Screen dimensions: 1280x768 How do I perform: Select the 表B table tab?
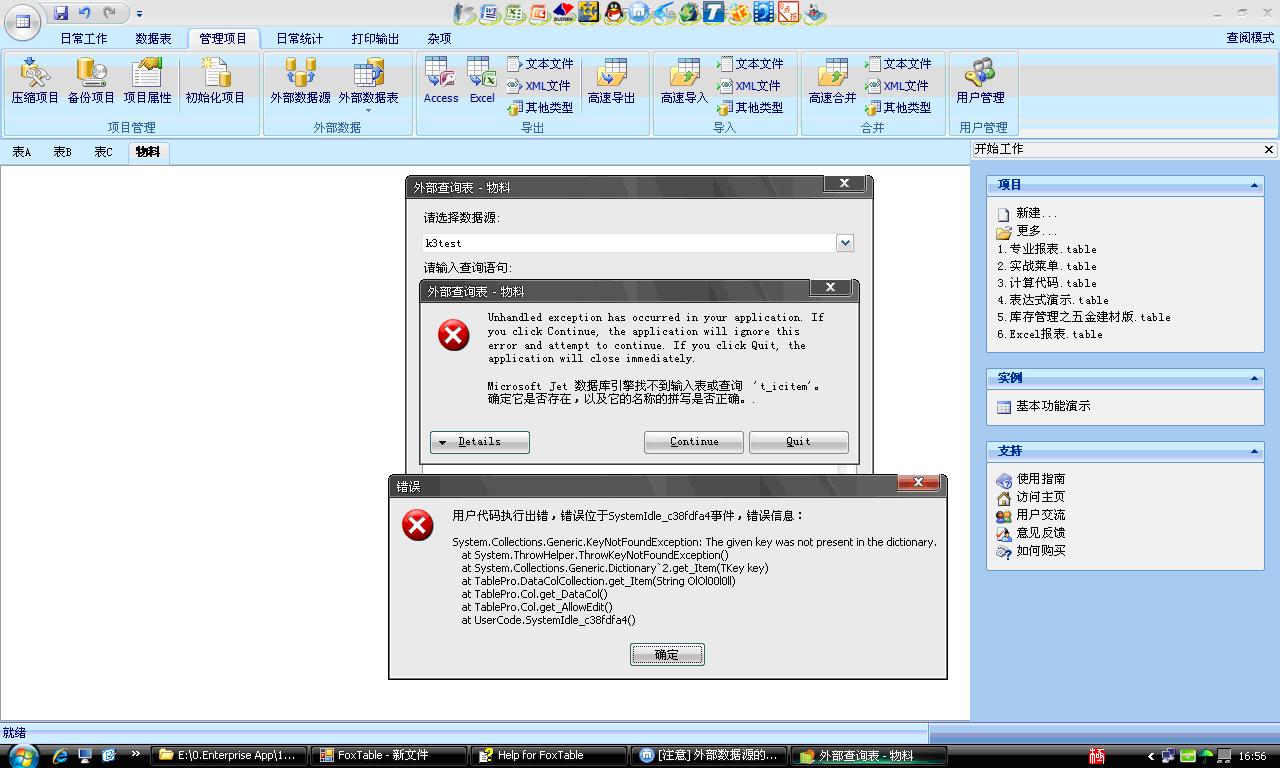tap(63, 152)
